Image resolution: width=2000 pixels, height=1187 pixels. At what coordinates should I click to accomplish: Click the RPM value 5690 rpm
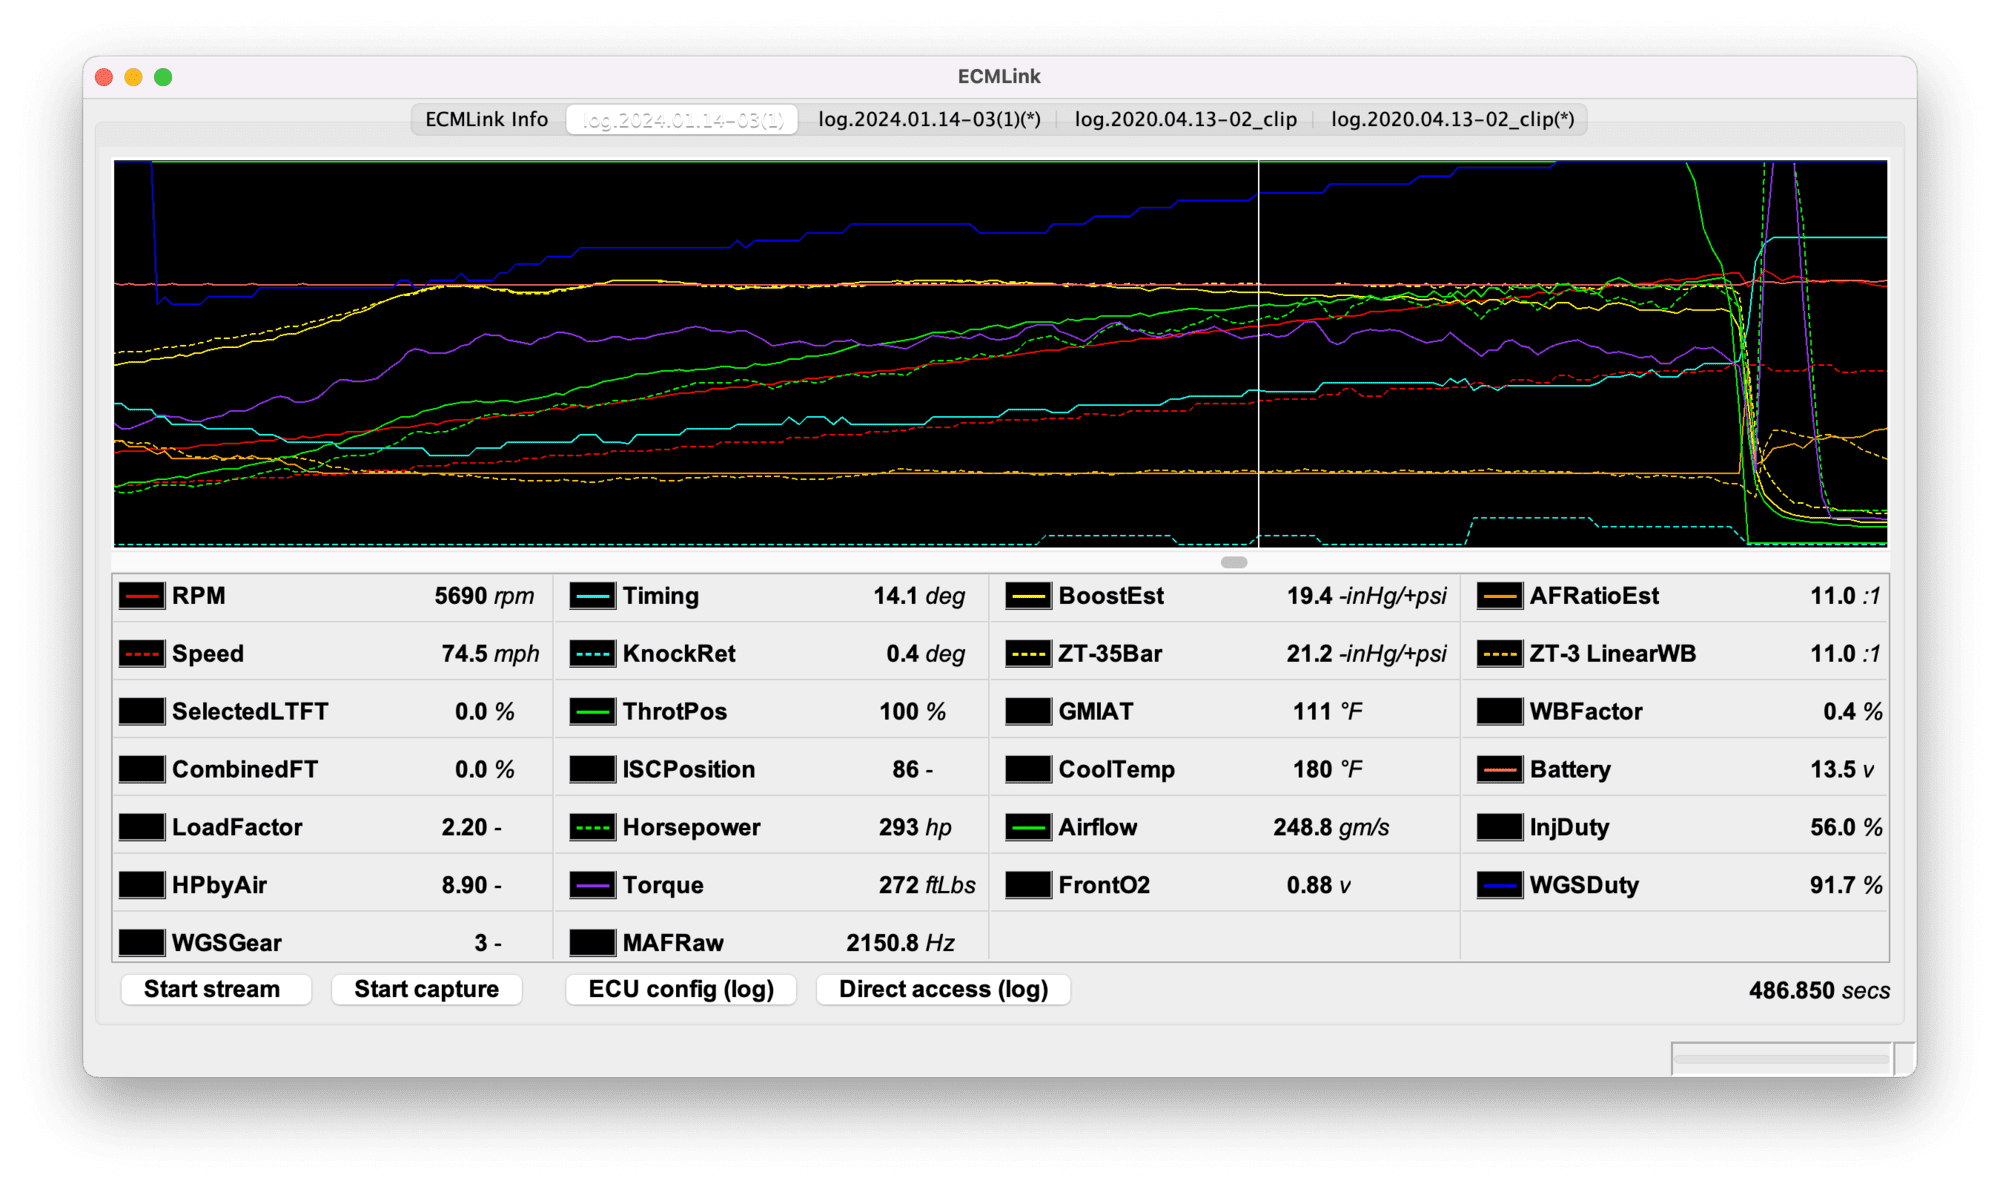click(x=484, y=596)
